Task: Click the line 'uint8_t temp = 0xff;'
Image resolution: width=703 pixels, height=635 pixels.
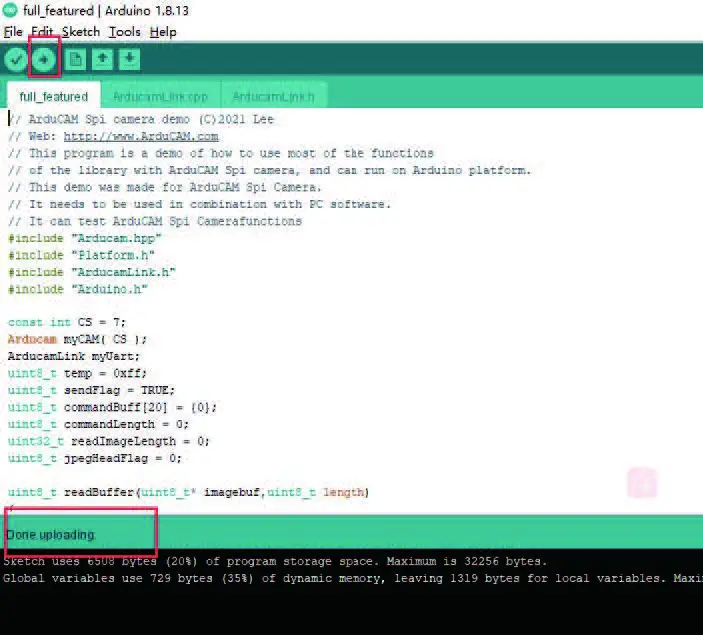Action: (x=77, y=374)
